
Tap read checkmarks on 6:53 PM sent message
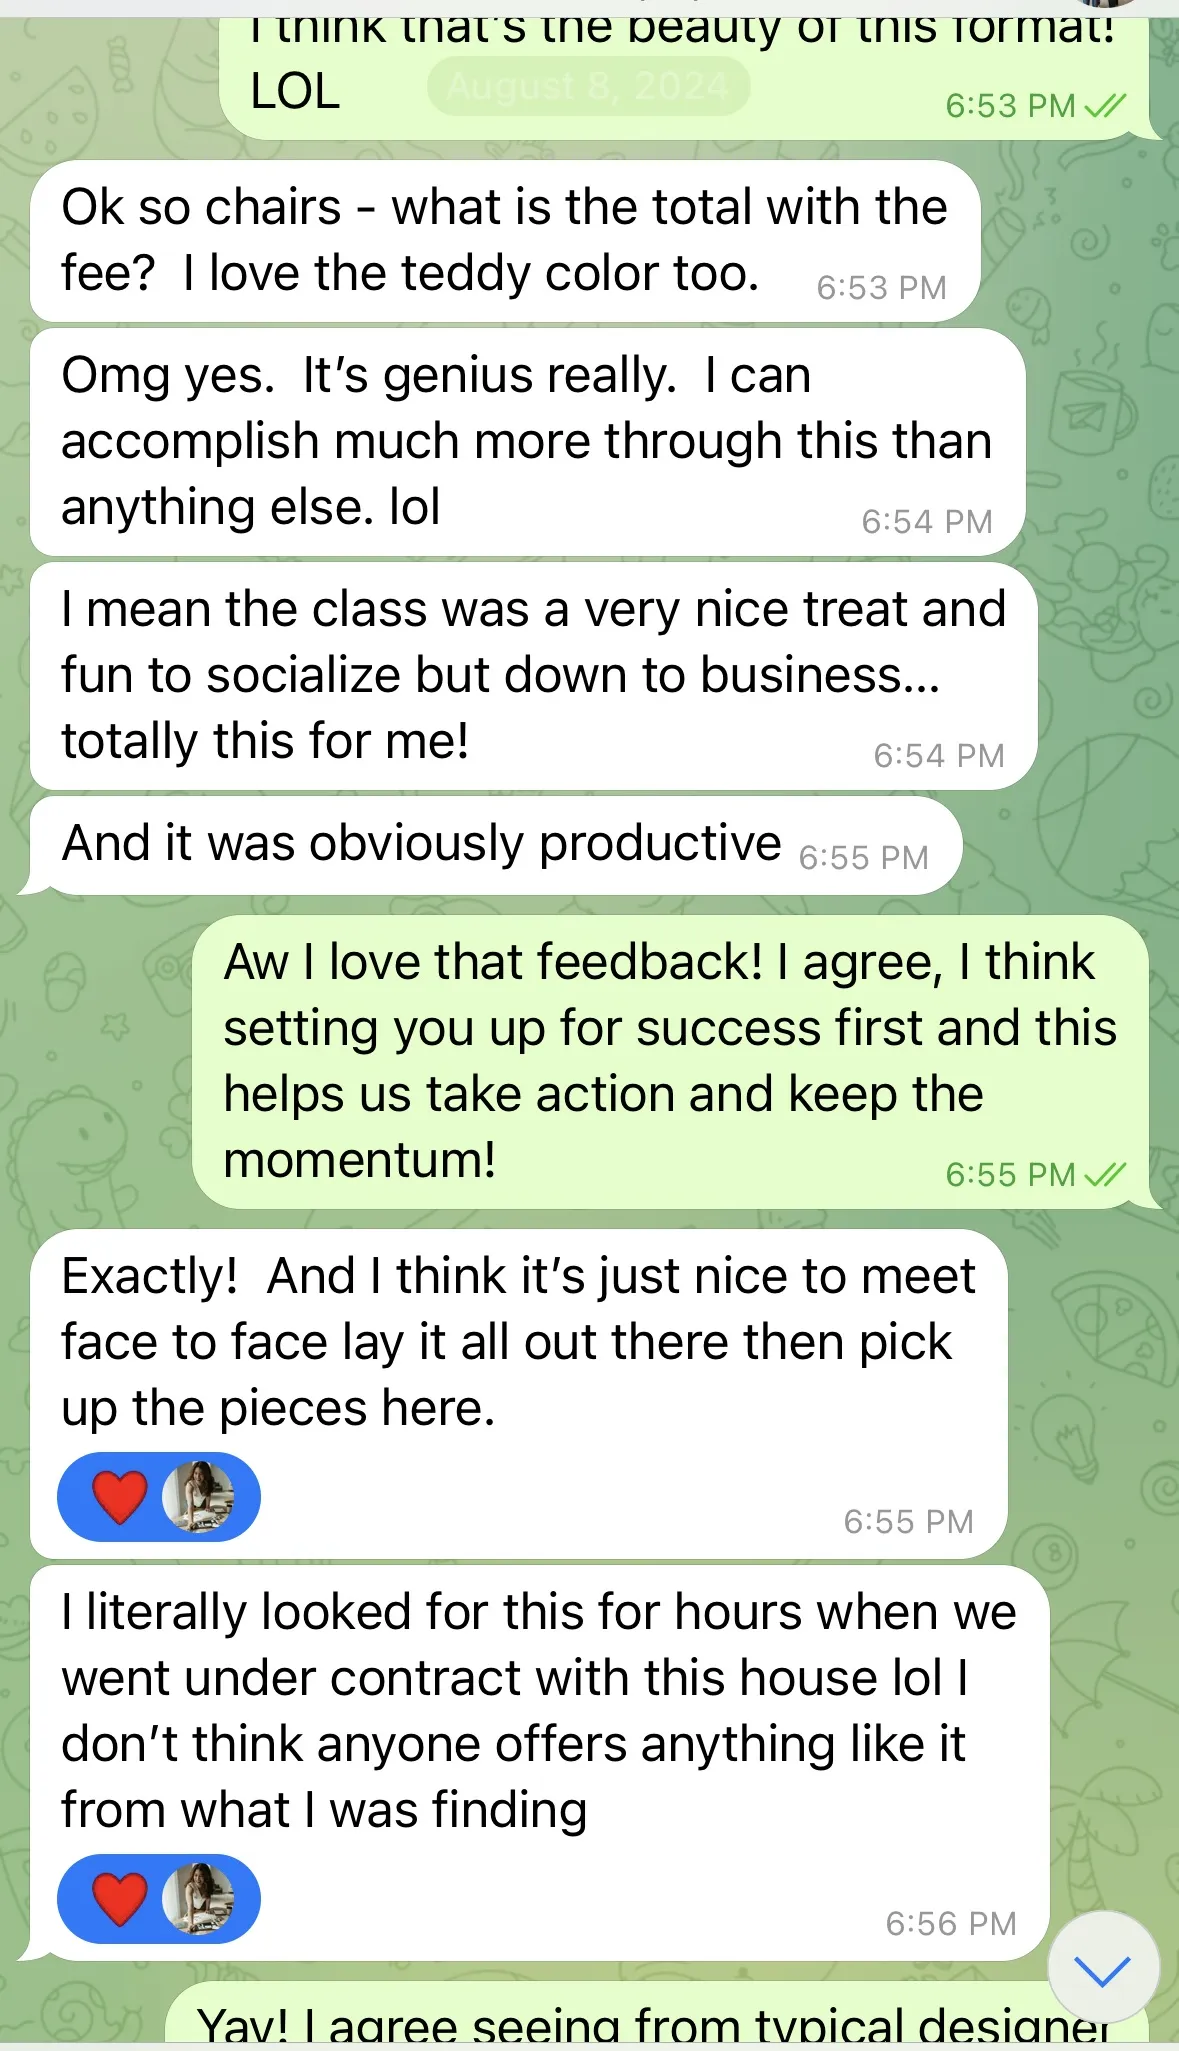pos(1106,105)
